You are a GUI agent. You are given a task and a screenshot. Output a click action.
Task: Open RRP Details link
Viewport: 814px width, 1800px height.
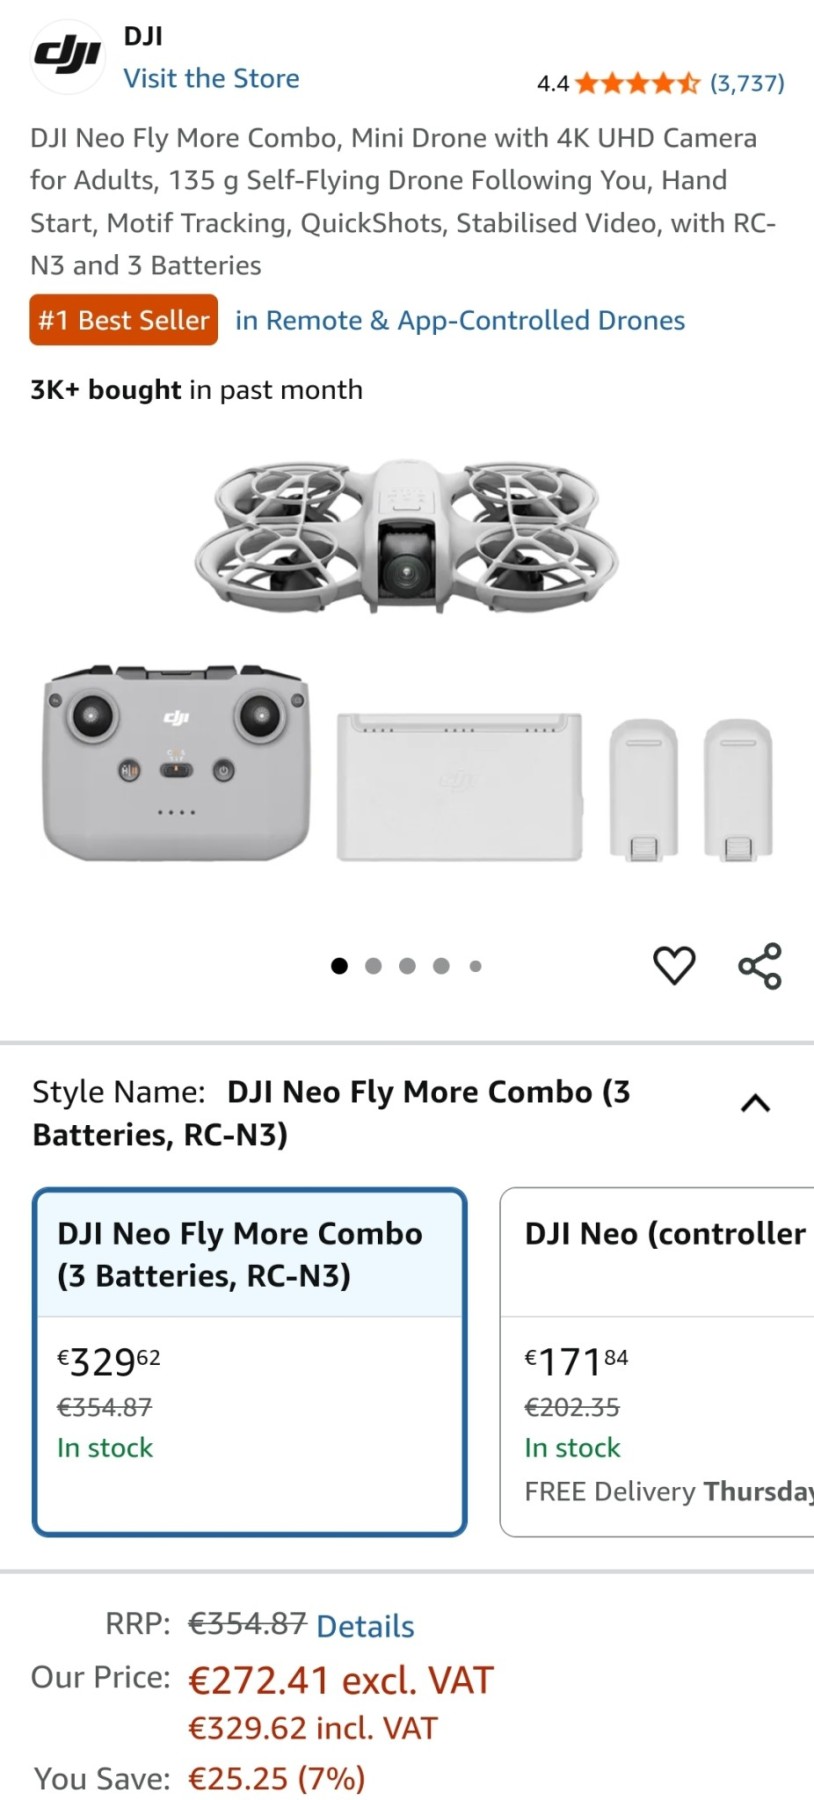click(365, 1625)
